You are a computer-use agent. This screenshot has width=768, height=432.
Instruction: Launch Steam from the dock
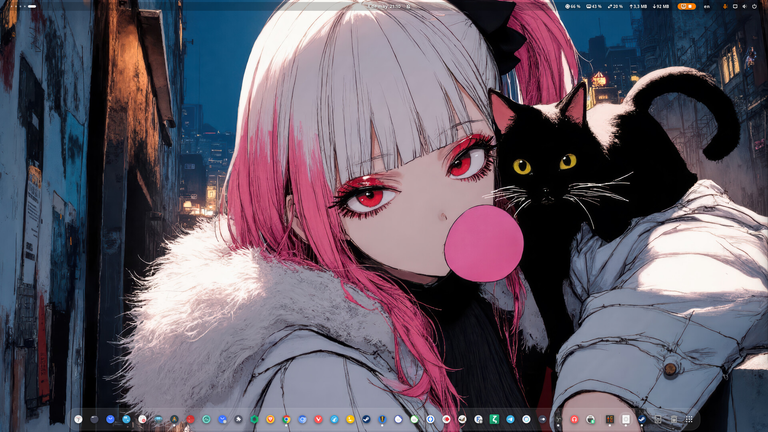coord(366,419)
